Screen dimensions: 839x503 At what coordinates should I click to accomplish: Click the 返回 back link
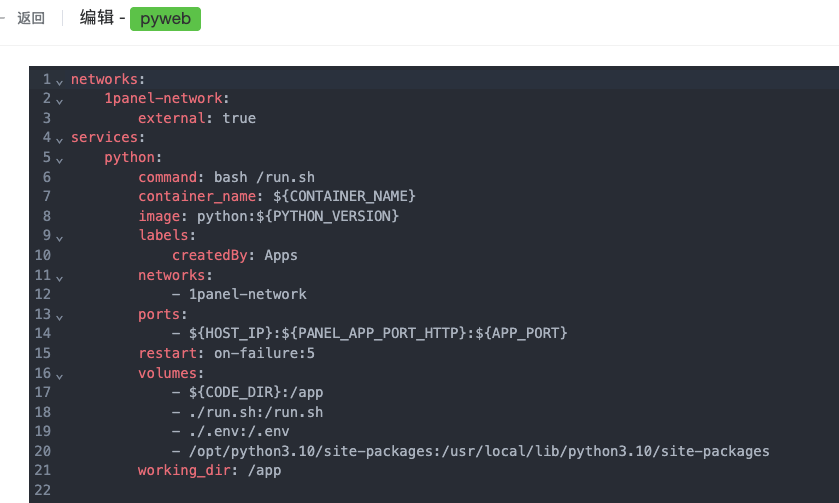(30, 18)
